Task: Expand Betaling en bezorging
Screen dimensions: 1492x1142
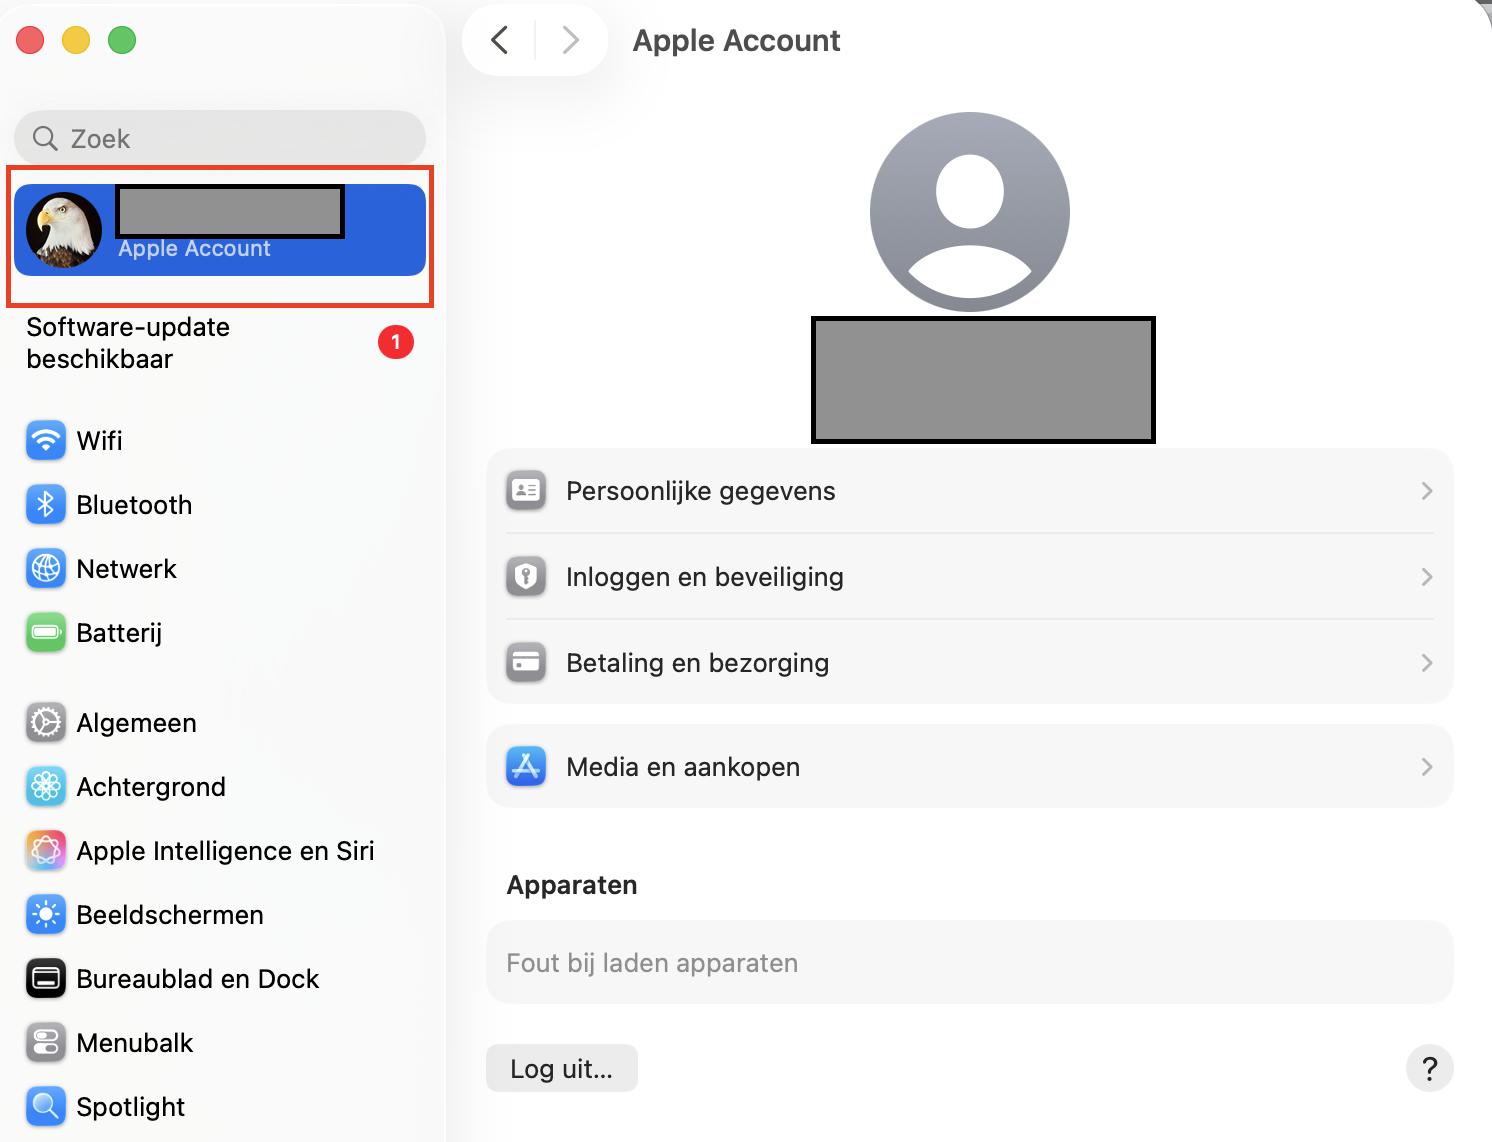Action: click(x=968, y=662)
